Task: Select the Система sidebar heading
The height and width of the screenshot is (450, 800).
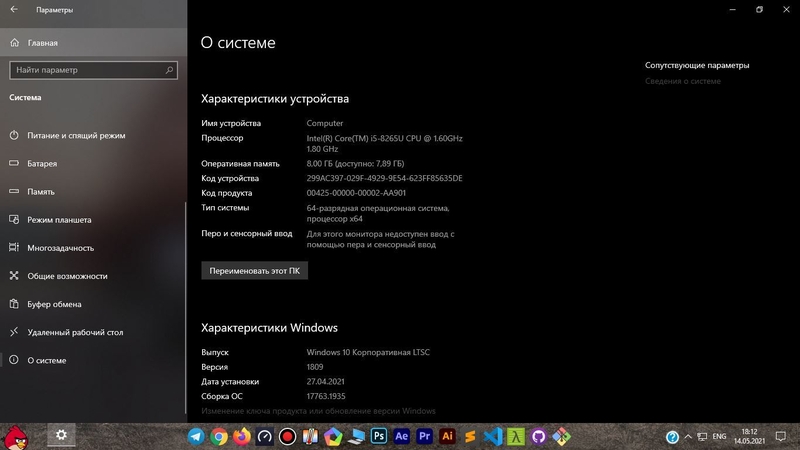Action: coord(25,97)
